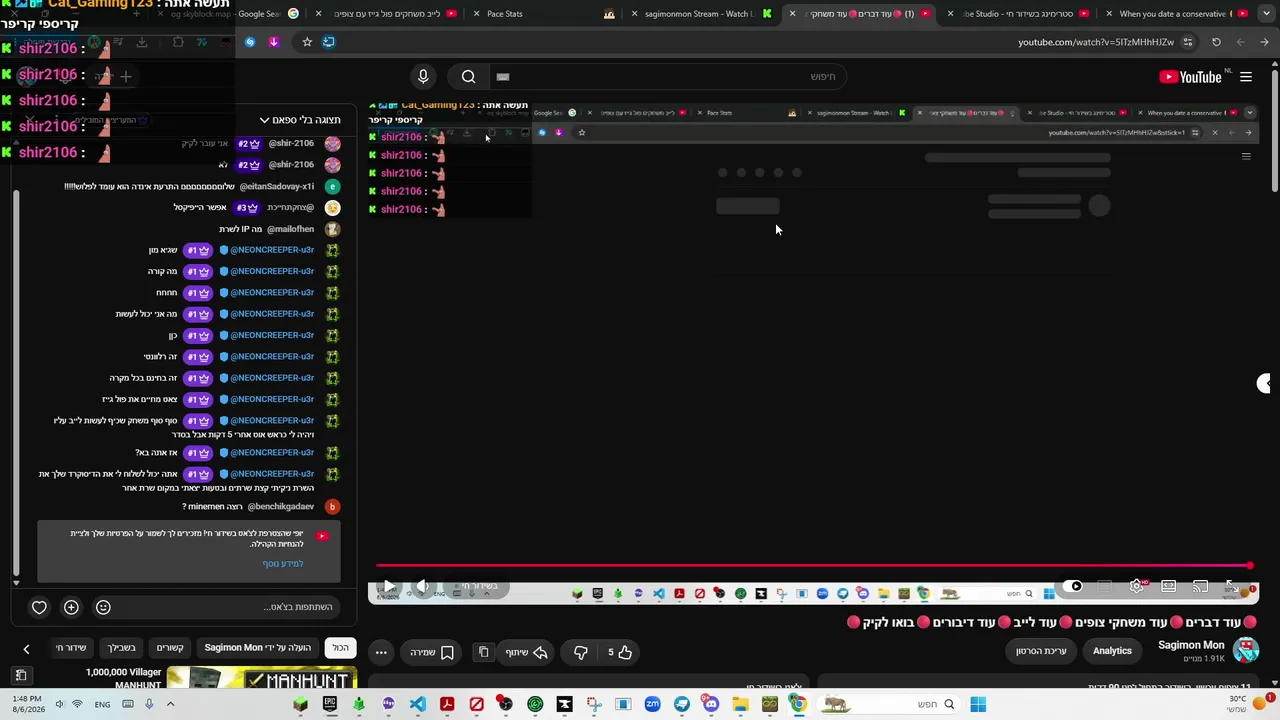Go to YouTube home via the logo
Viewport: 1280px width, 720px height.
[1190, 77]
